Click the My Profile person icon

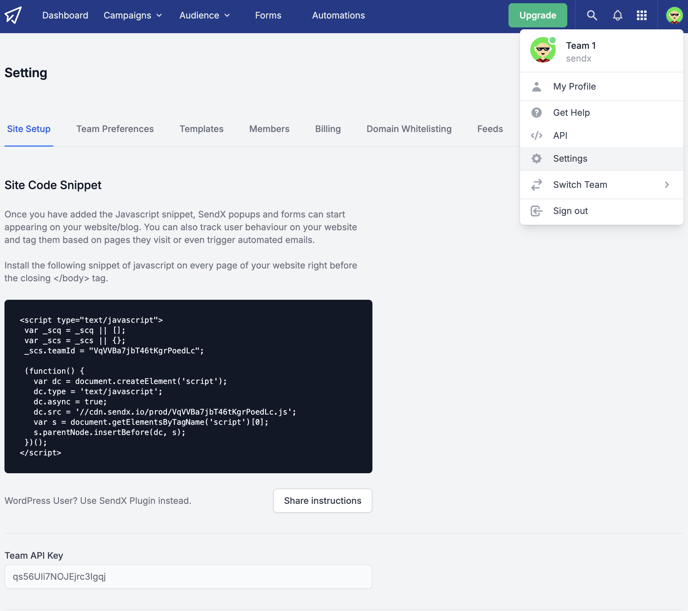coord(536,86)
